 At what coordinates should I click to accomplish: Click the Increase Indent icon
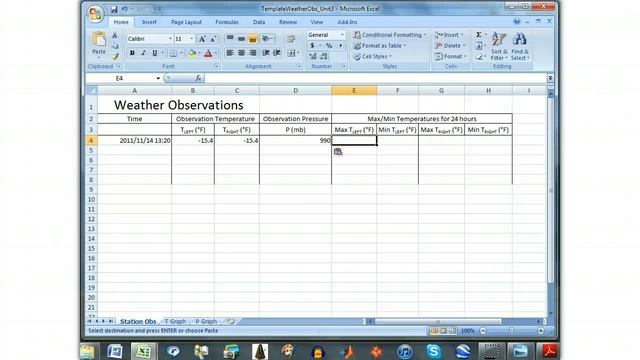277,53
